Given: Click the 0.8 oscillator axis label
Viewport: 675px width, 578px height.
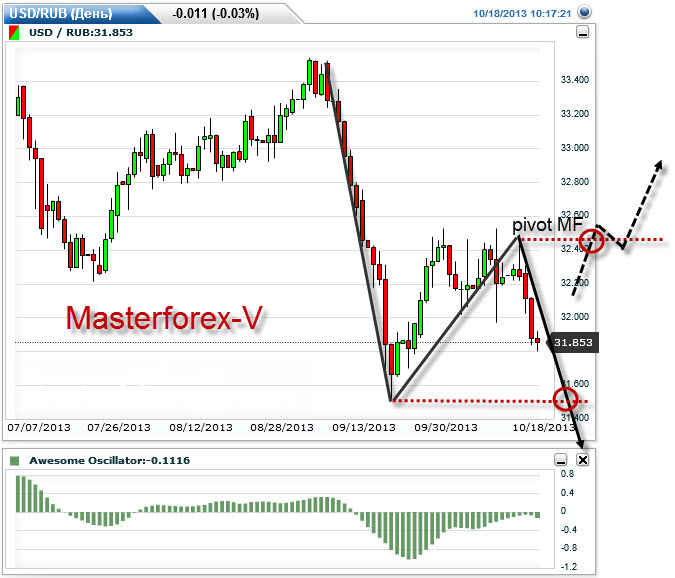Looking at the screenshot, I should tap(567, 474).
